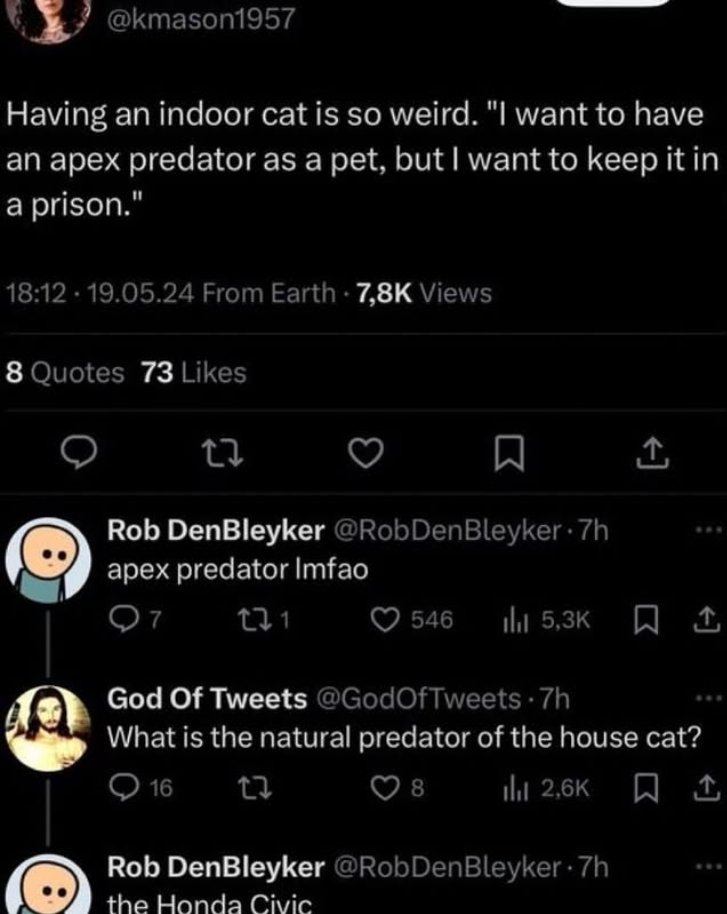The width and height of the screenshot is (727, 914).
Task: Reply to the 'apex predator lmfao' tweet
Action: pos(119,620)
